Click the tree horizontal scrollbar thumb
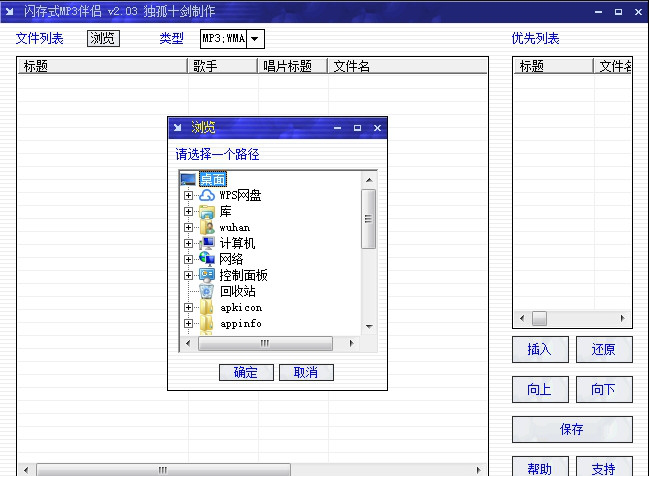This screenshot has height=495, width=649. (x=265, y=343)
